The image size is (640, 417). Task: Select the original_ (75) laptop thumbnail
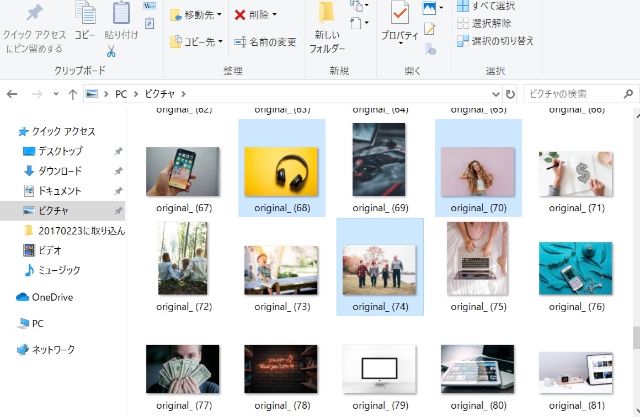tap(478, 258)
